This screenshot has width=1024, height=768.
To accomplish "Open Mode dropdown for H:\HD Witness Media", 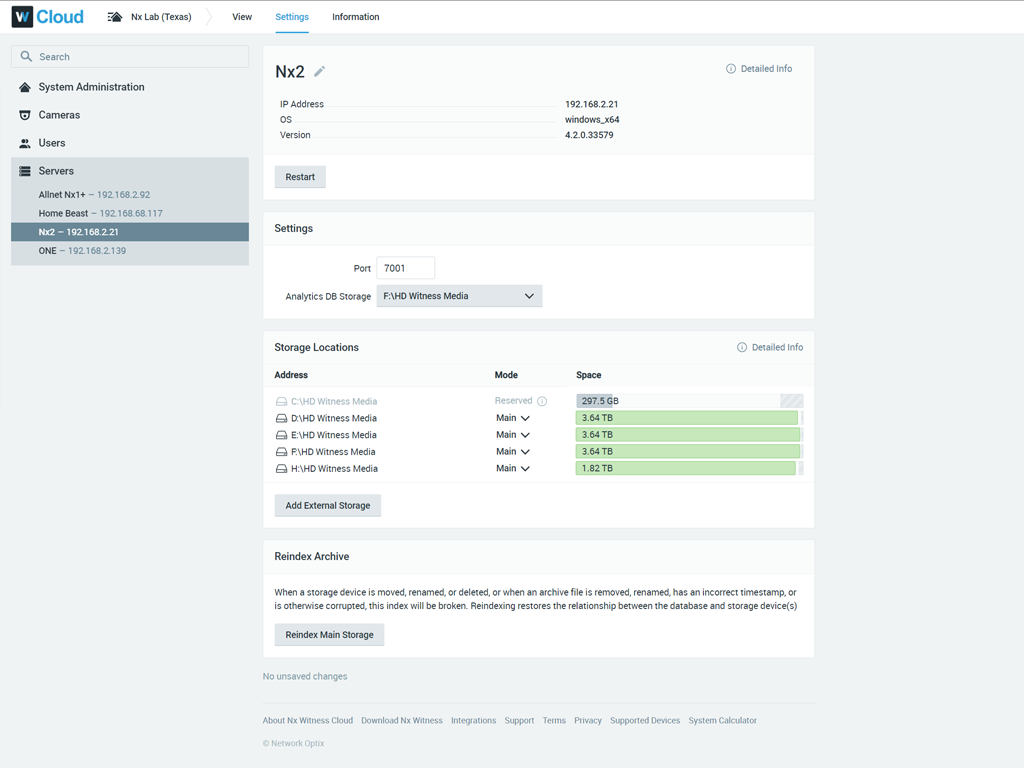I will [513, 468].
